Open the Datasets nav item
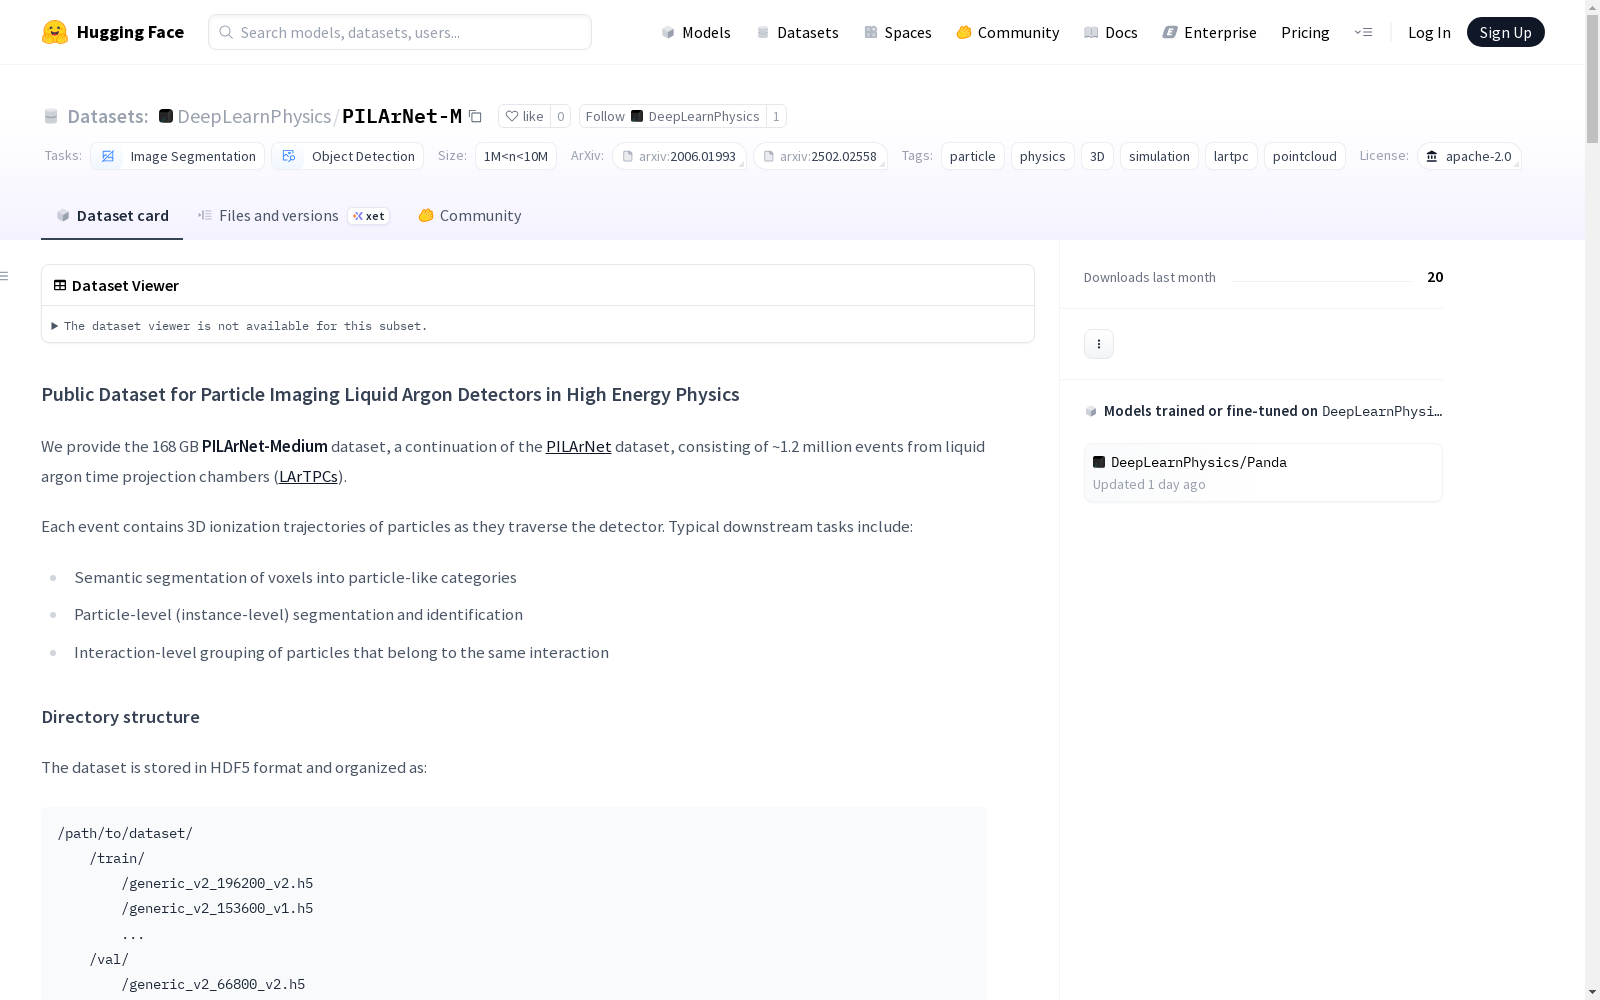 click(797, 32)
